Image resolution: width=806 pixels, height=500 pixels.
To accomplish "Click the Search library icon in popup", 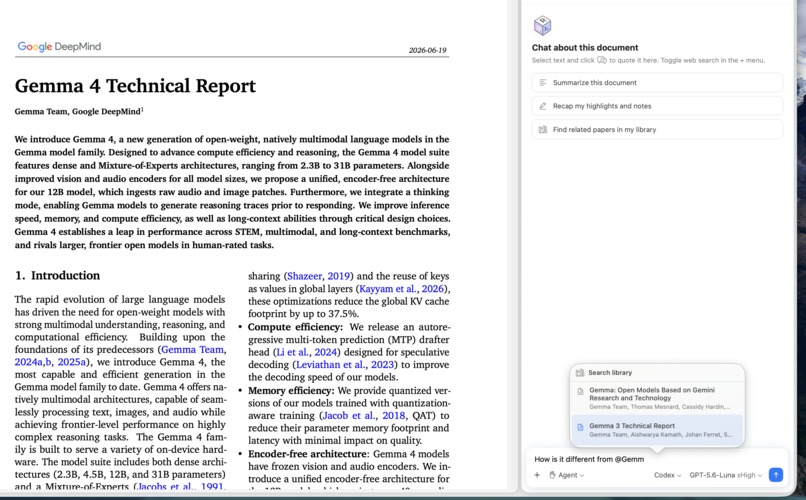I will tap(580, 373).
